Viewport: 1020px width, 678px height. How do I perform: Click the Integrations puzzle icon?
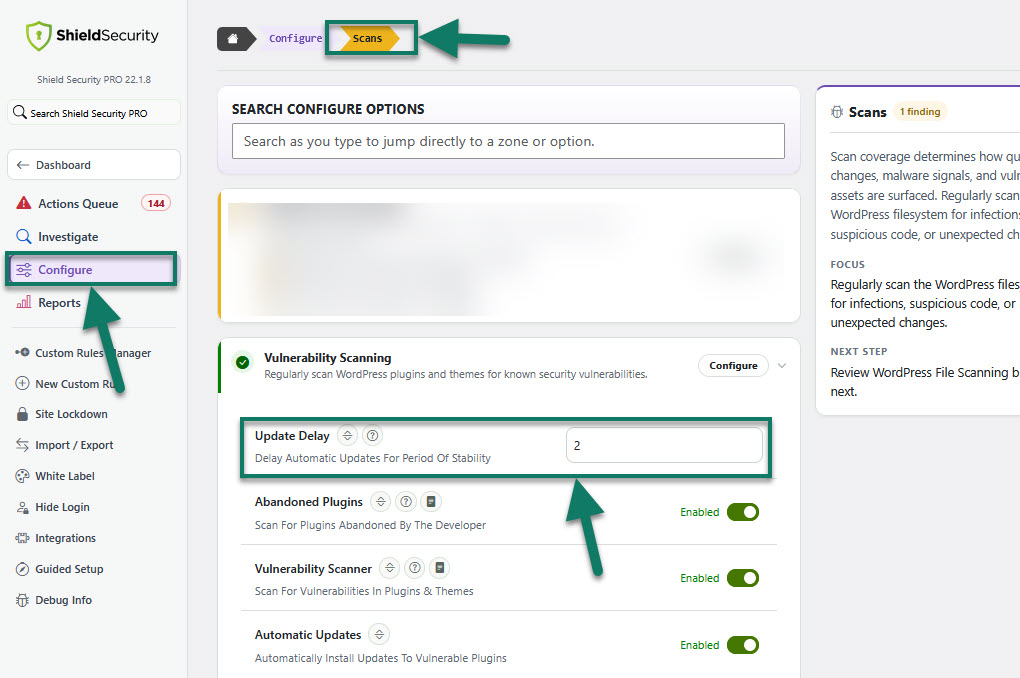22,538
